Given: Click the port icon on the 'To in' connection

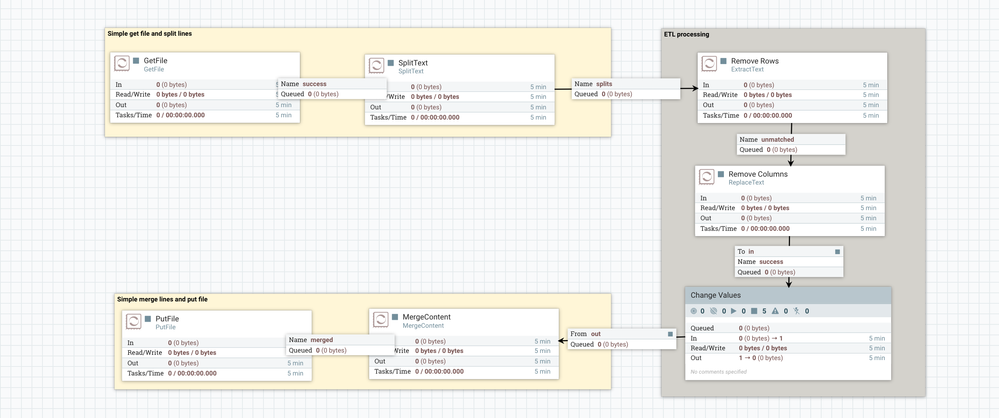Looking at the screenshot, I should pyautogui.click(x=837, y=252).
